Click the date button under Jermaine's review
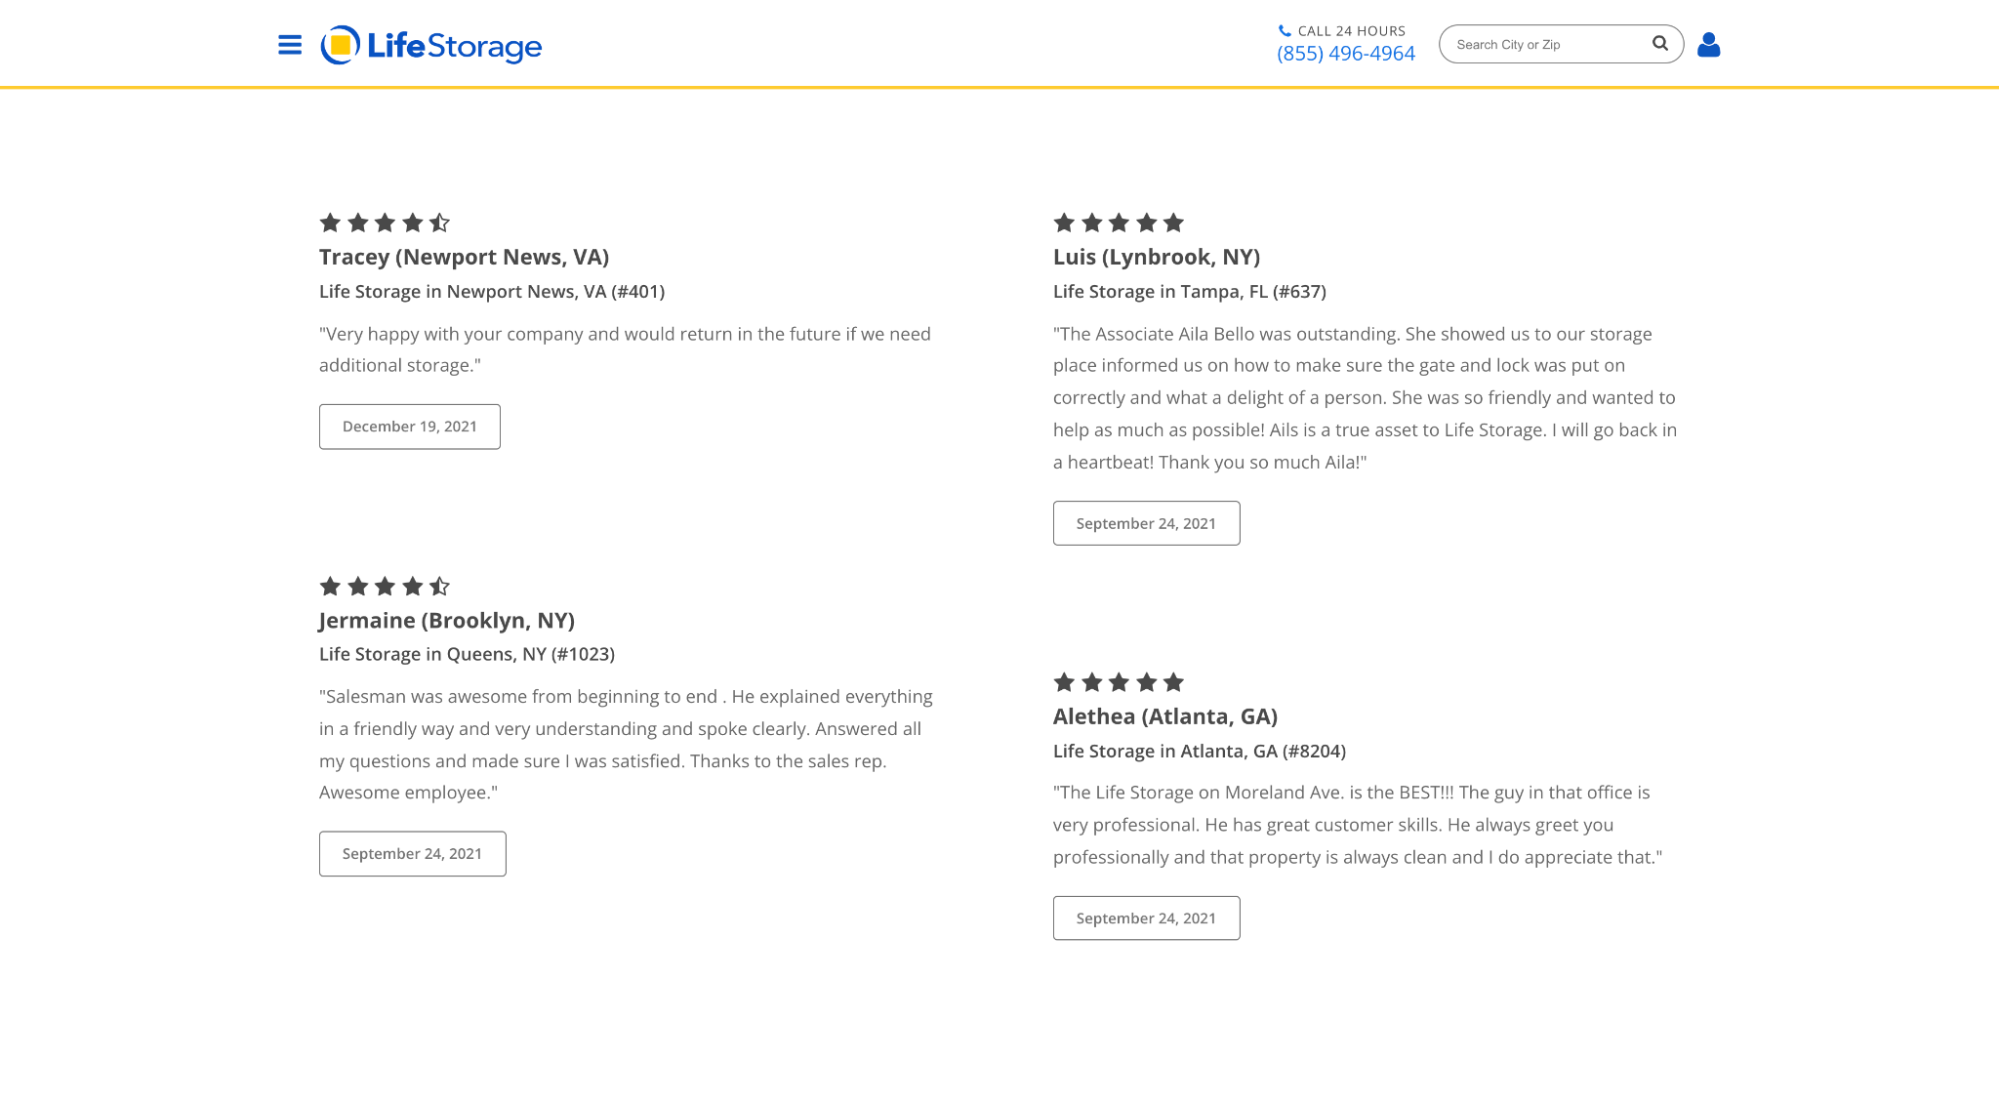The width and height of the screenshot is (1999, 1099). [412, 854]
